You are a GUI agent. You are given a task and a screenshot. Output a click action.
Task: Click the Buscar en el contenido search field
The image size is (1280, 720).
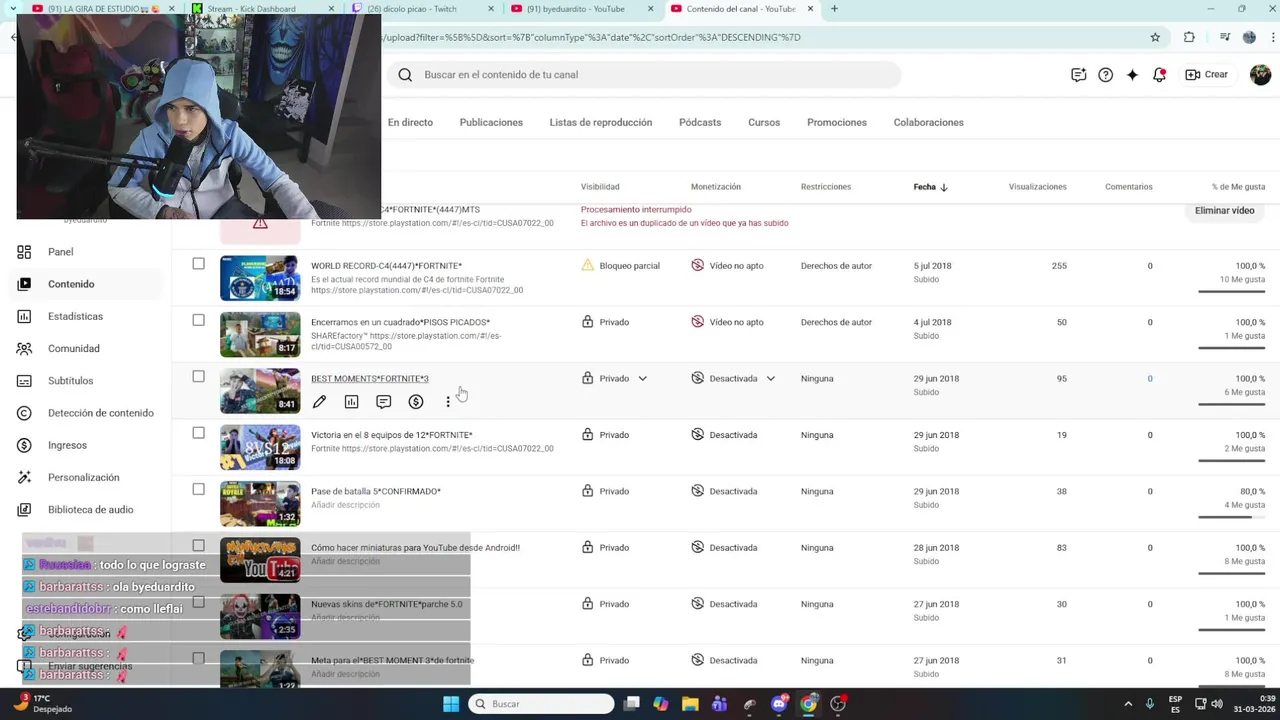coord(645,75)
